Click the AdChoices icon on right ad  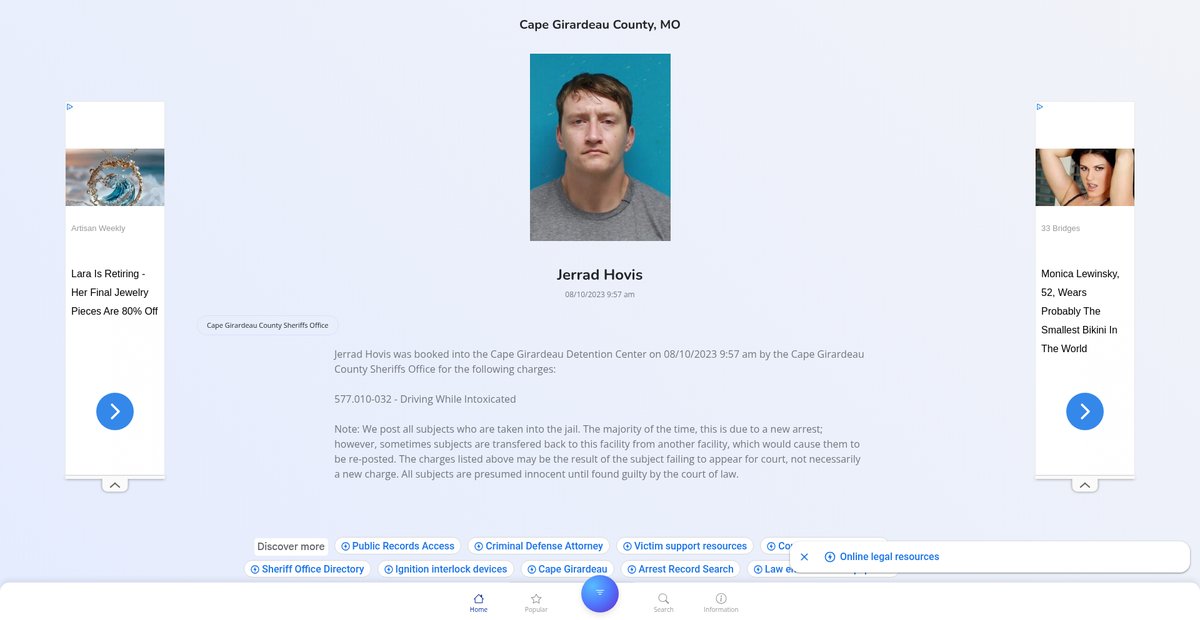click(1040, 106)
